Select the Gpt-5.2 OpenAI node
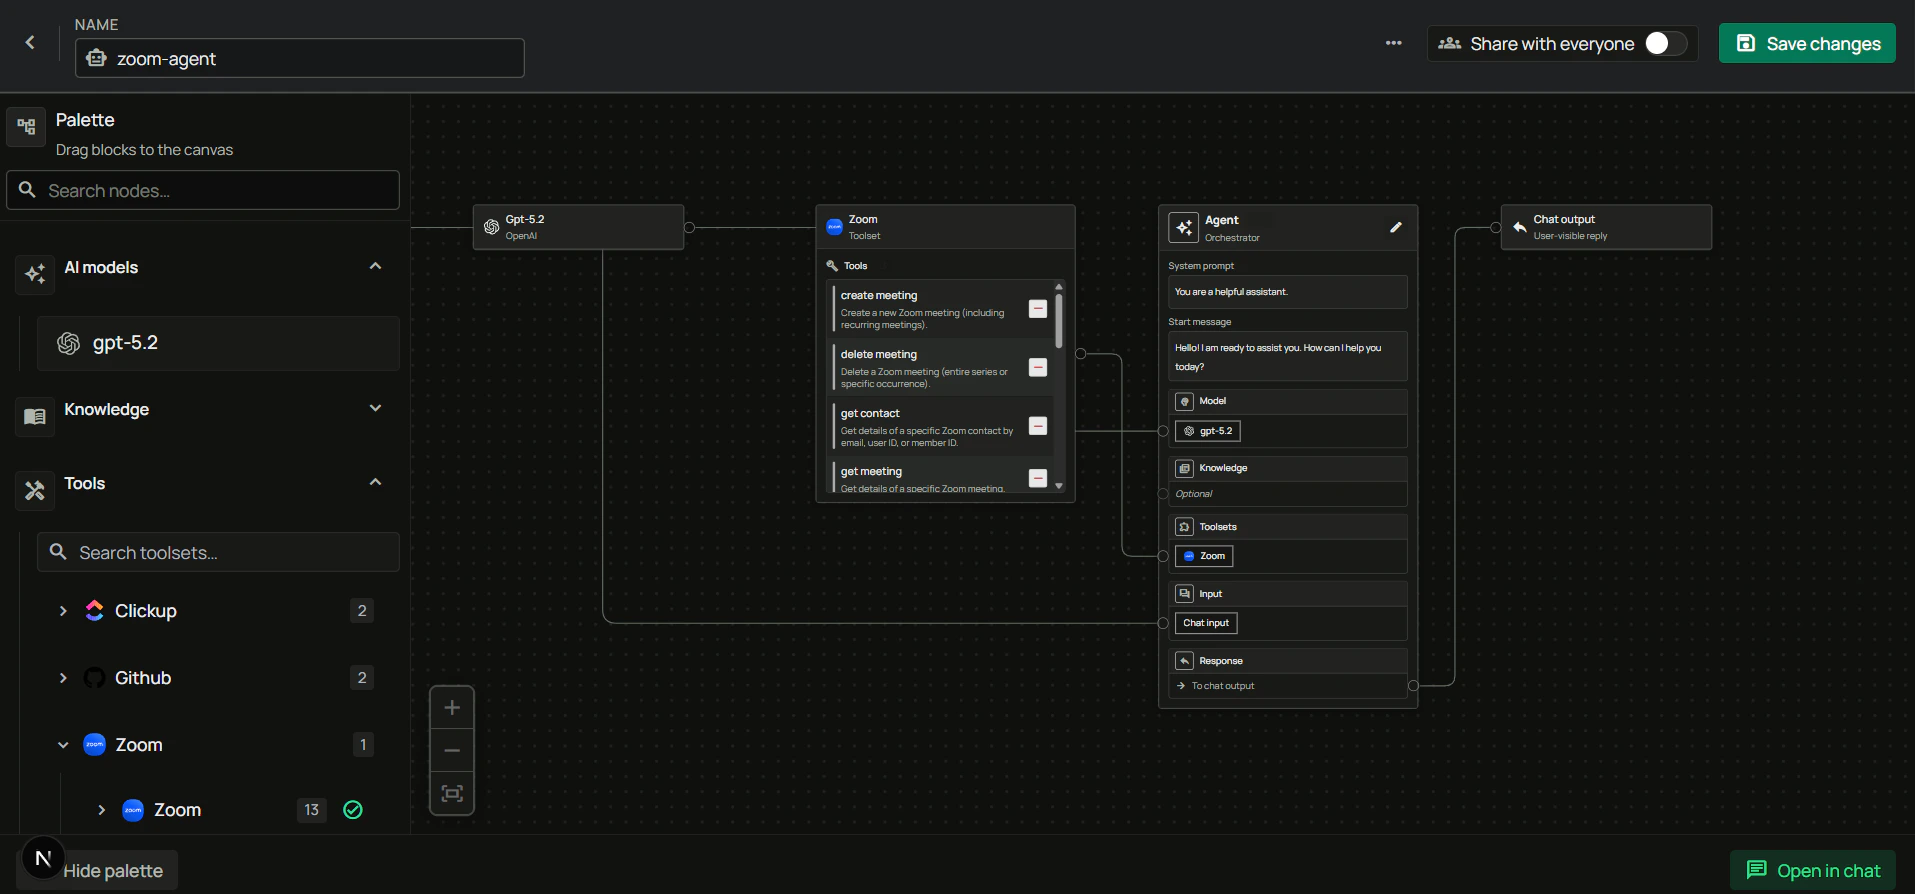Screen dimensions: 1915x894 578,227
